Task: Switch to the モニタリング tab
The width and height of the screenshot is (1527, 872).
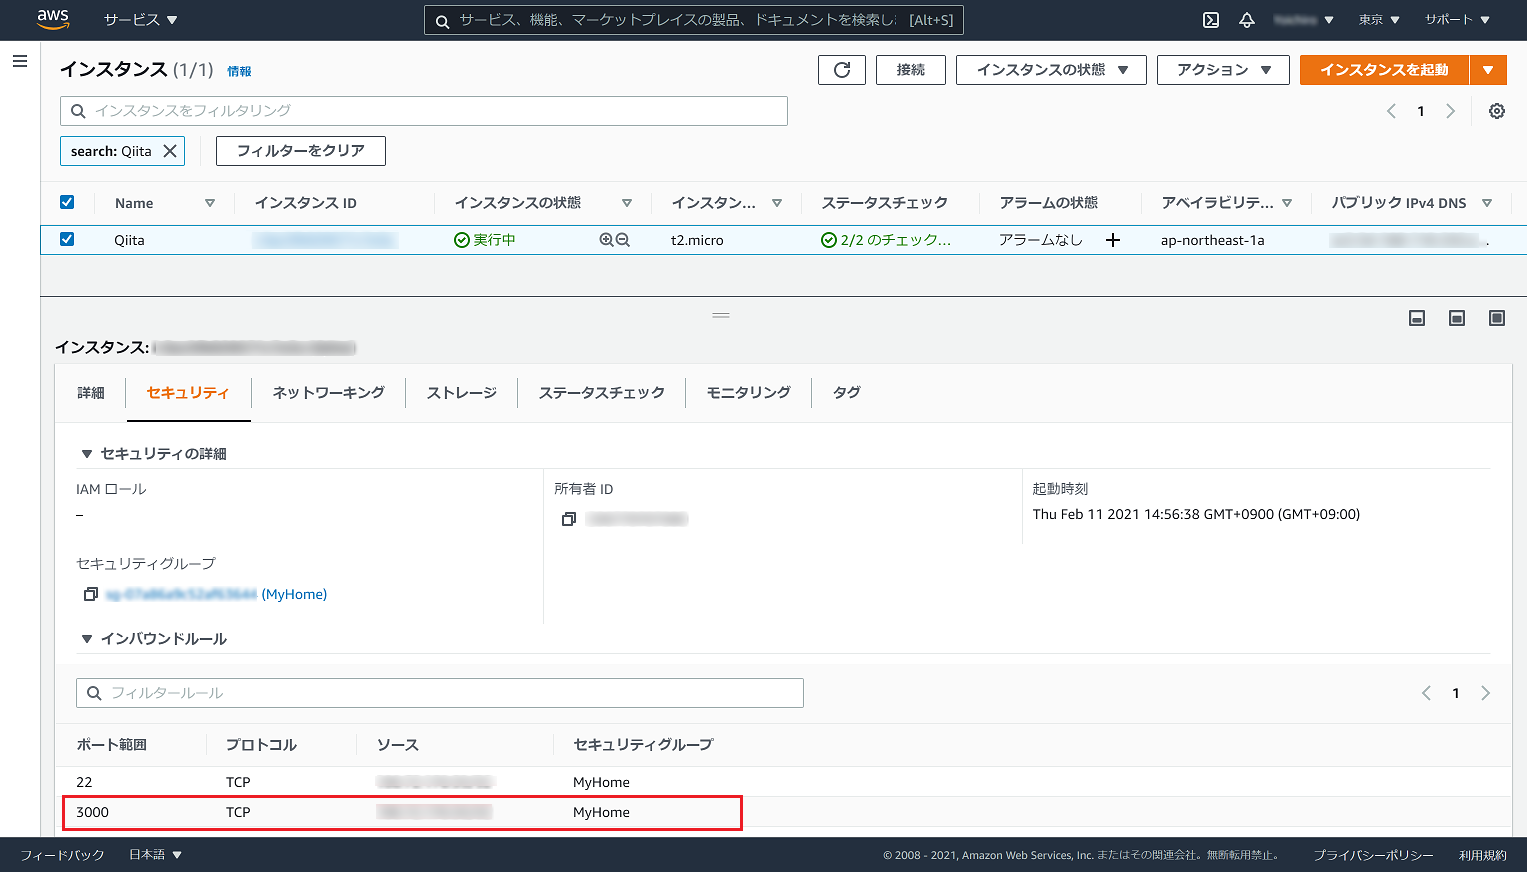Action: (x=748, y=393)
